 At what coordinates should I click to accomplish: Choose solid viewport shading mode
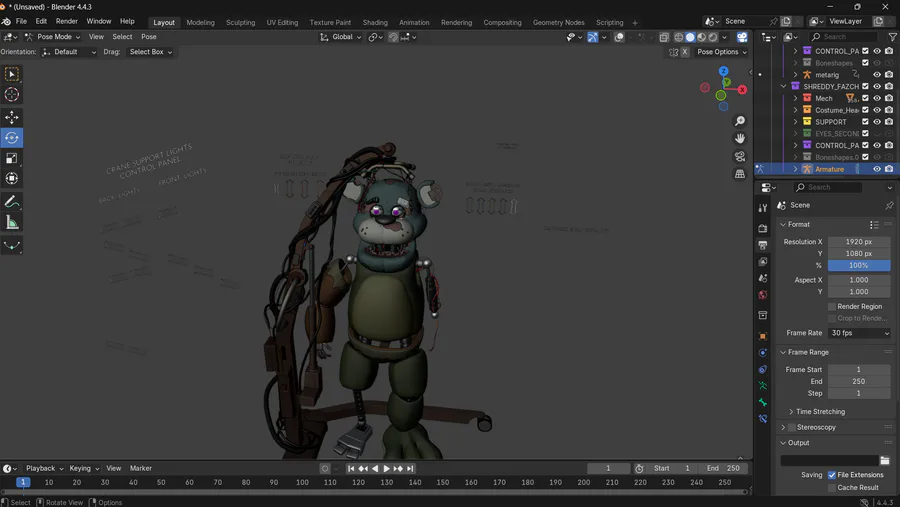[x=690, y=37]
